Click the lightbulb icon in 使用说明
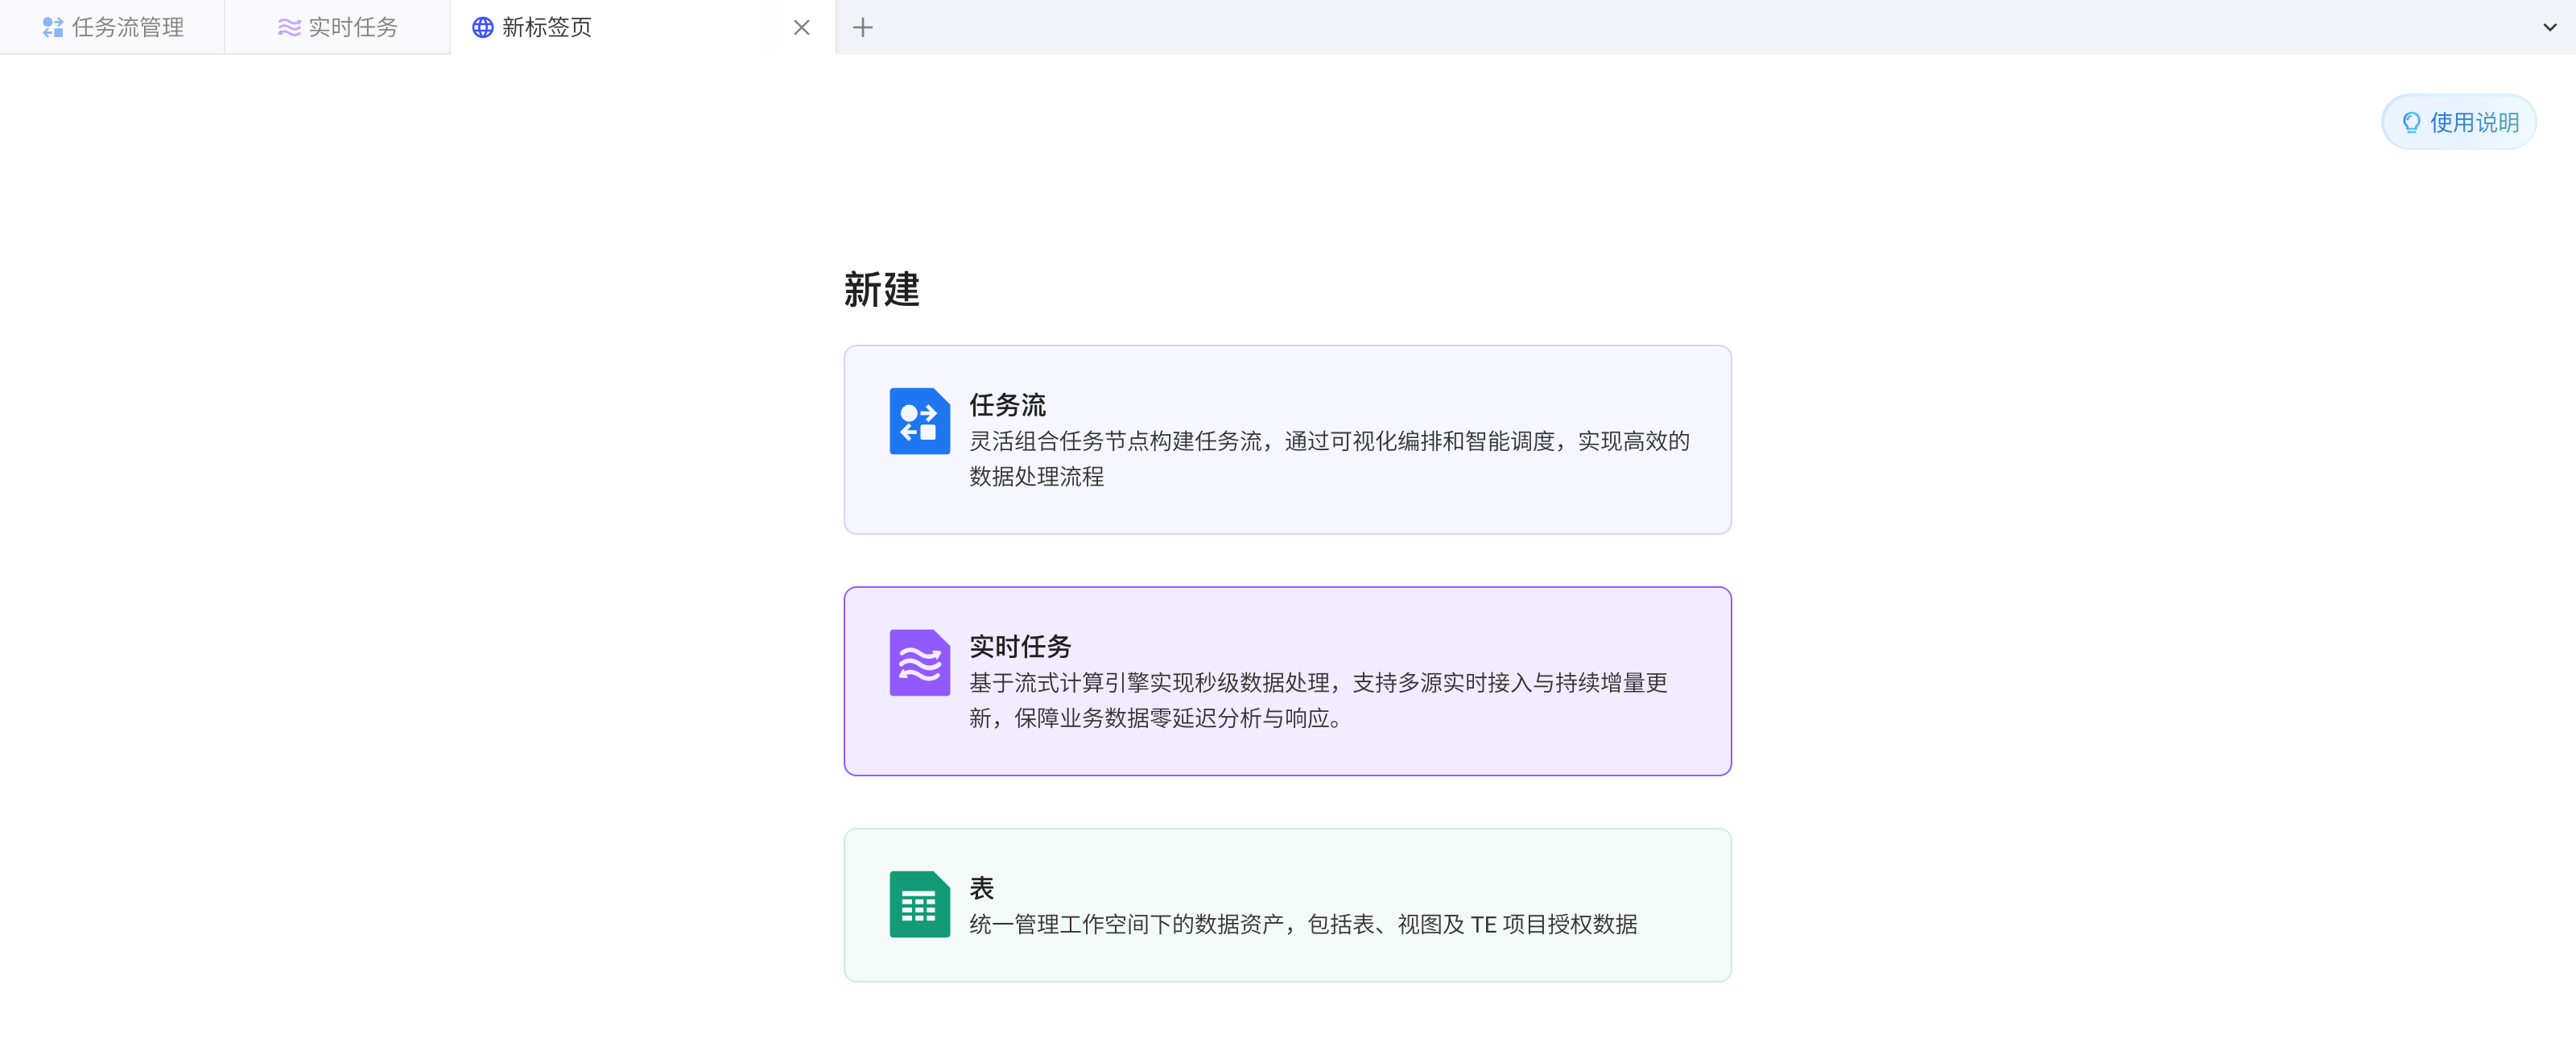Viewport: 2576px width, 1063px height. click(2411, 122)
